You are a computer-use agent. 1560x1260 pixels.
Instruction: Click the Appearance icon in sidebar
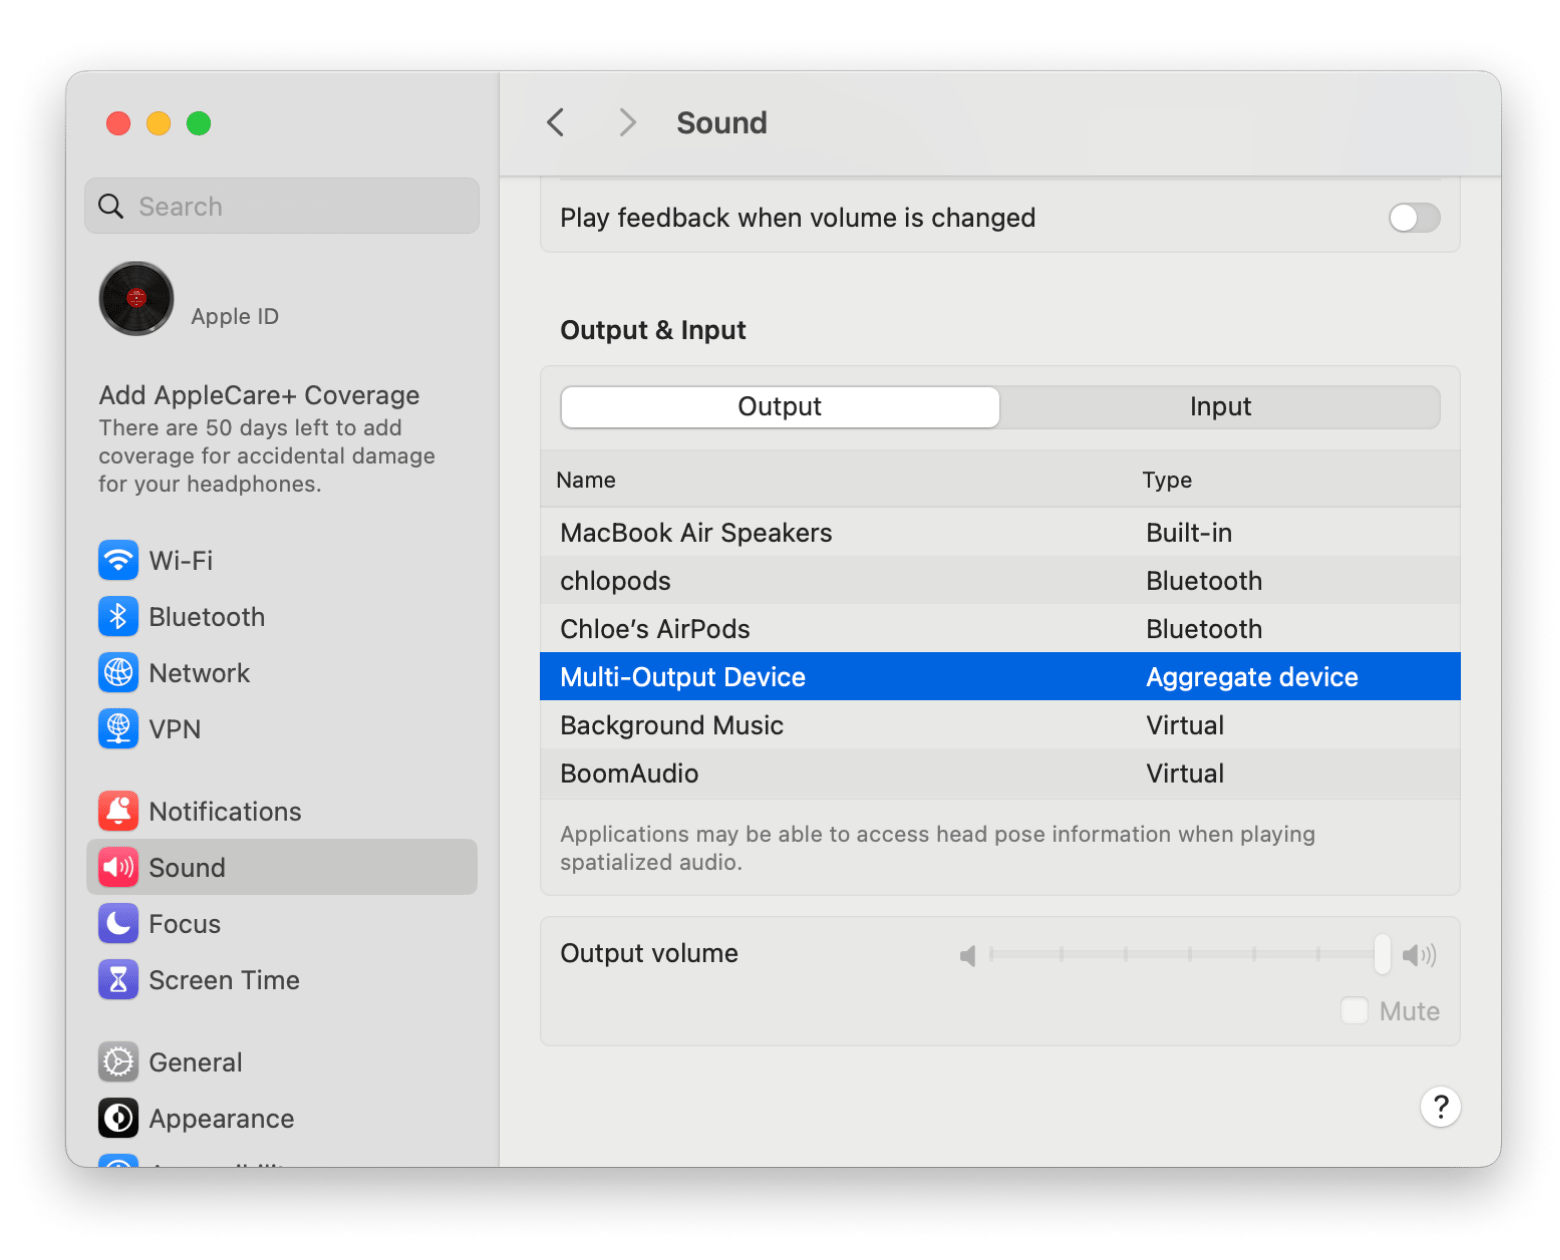point(118,1118)
